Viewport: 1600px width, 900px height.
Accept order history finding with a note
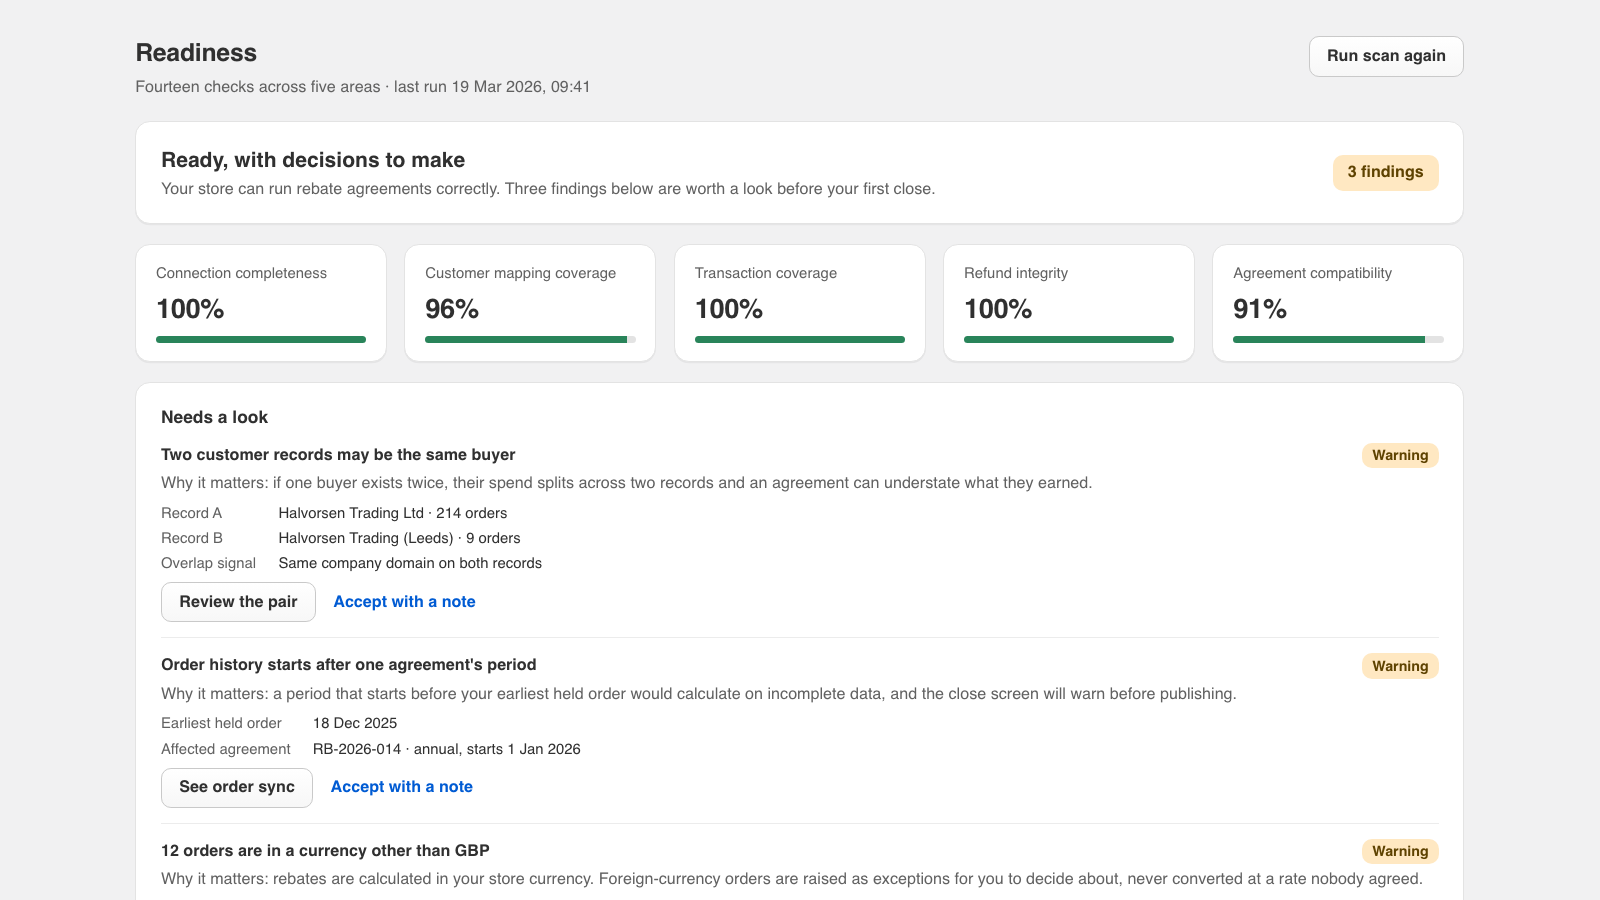click(402, 787)
